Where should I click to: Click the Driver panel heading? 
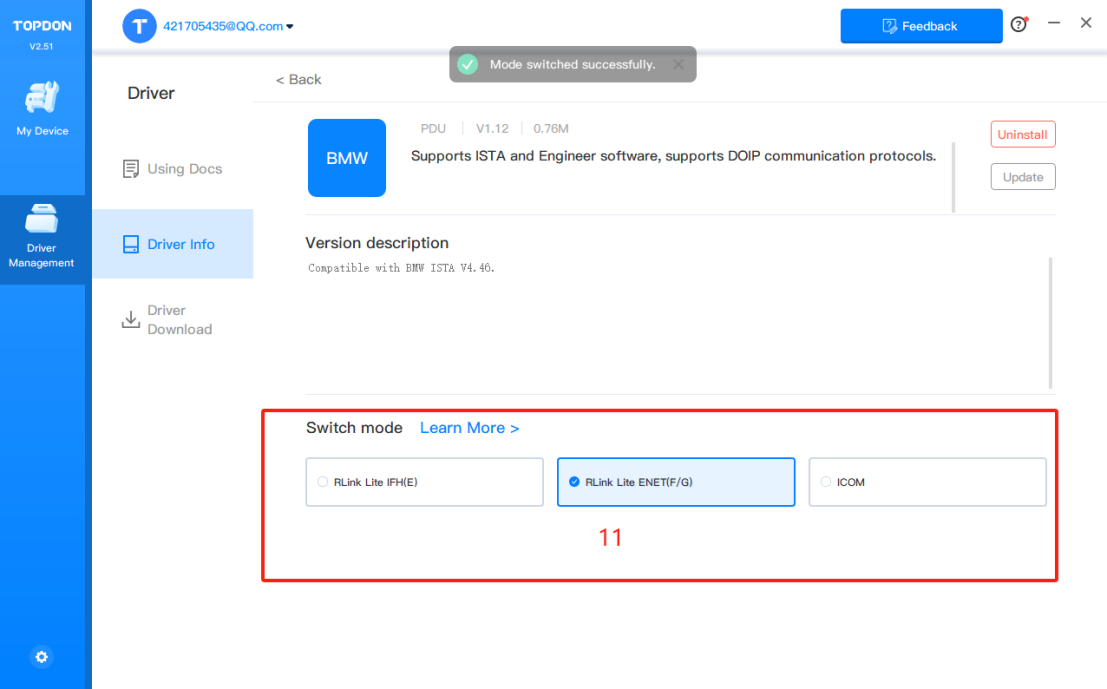(x=151, y=93)
